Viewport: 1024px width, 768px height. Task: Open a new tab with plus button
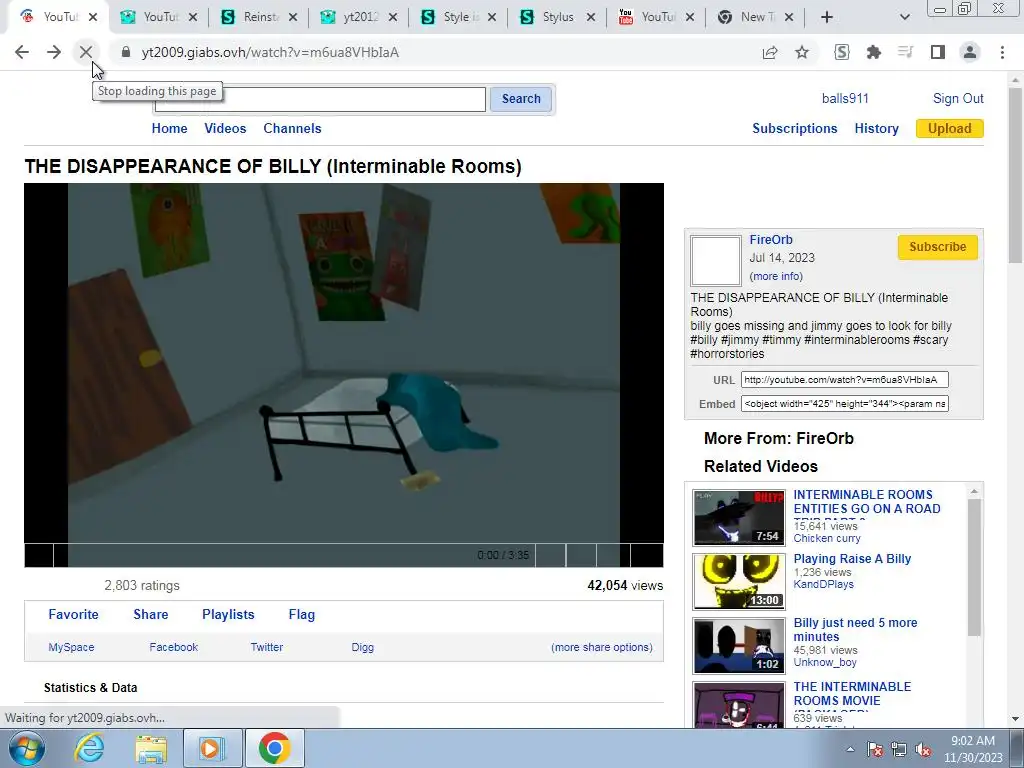click(x=827, y=17)
